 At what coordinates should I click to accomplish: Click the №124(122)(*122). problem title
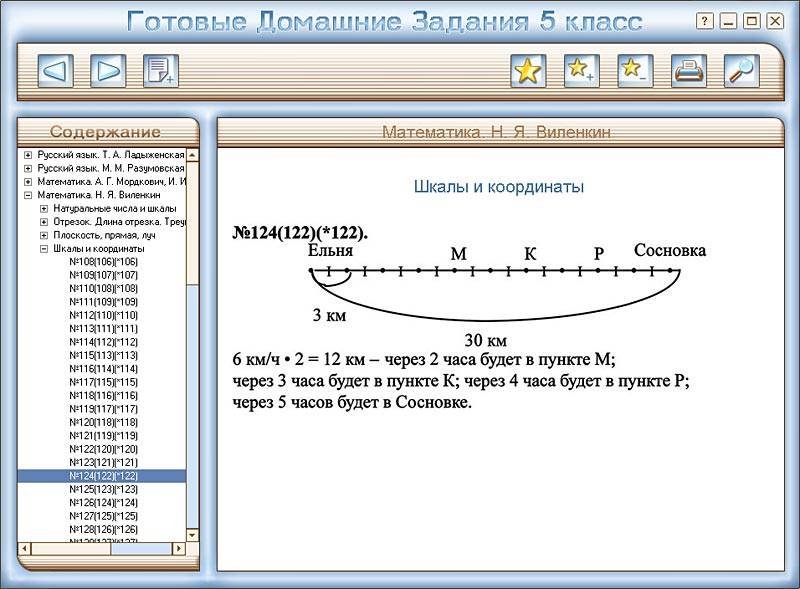tap(300, 233)
